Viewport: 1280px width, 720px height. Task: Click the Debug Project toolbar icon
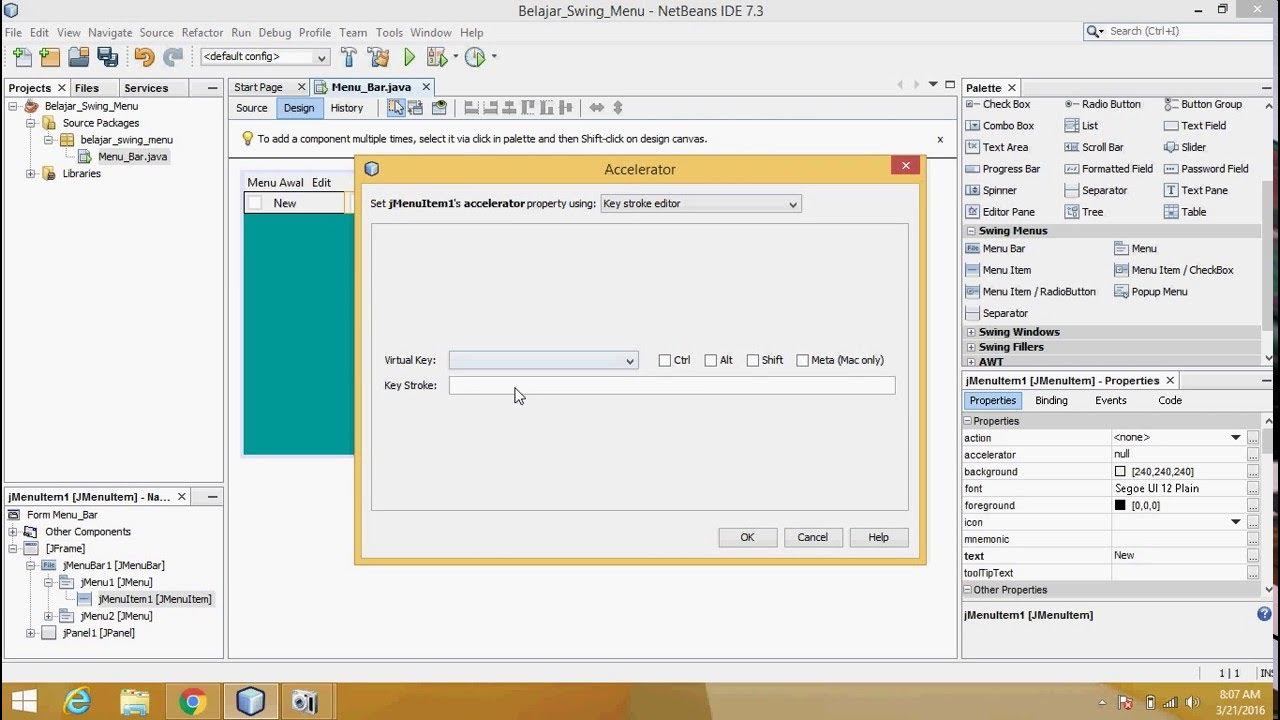pyautogui.click(x=438, y=57)
